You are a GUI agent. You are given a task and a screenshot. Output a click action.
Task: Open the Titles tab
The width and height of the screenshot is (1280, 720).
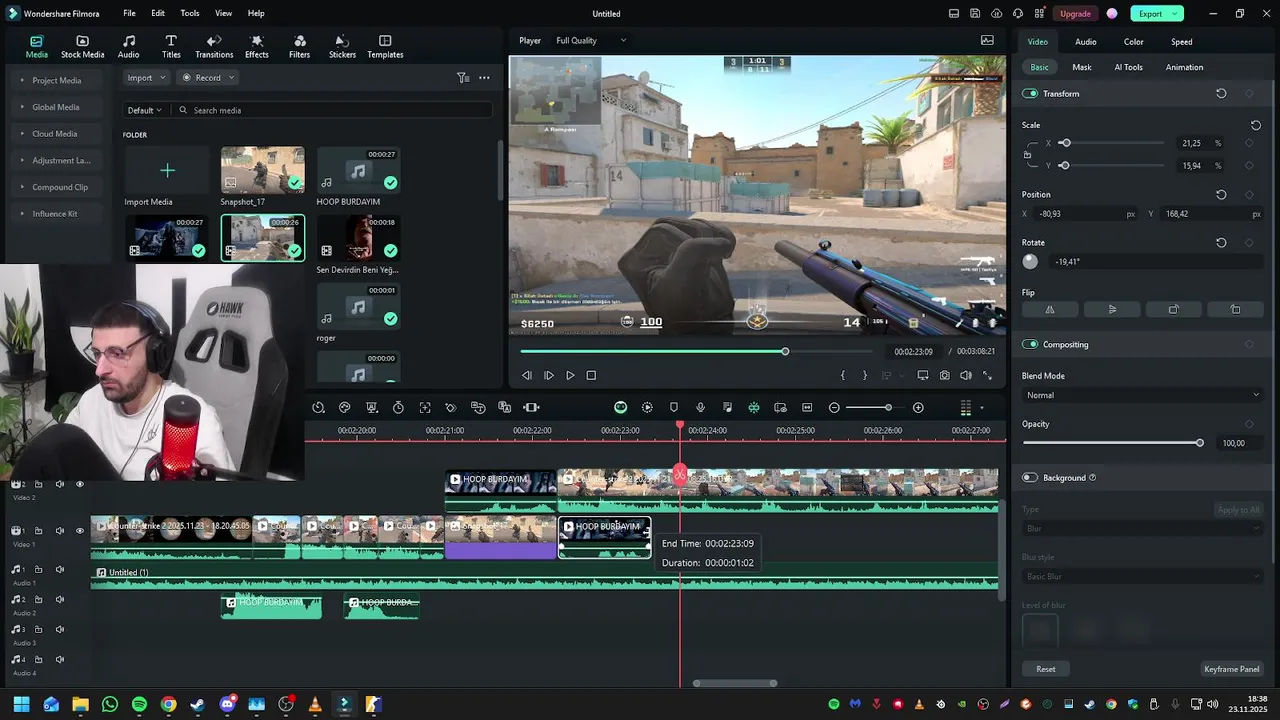(x=171, y=47)
